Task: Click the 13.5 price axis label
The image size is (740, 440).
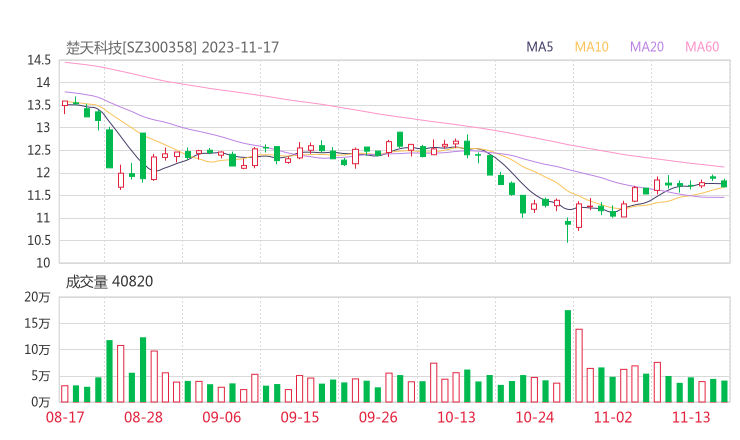Action: click(39, 105)
